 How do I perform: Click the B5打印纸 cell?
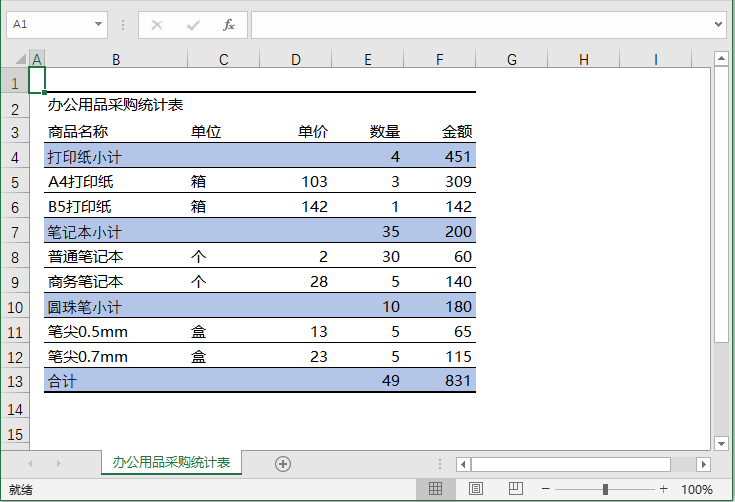click(x=116, y=206)
